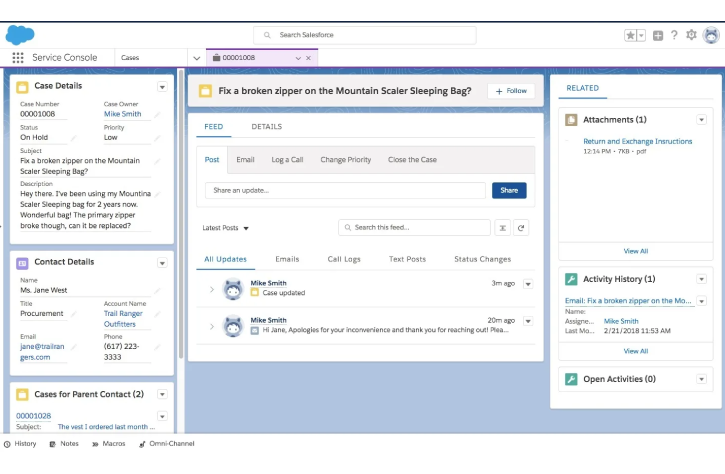Click the feed refresh icon
Viewport: 725px width, 474px height.
(521, 227)
